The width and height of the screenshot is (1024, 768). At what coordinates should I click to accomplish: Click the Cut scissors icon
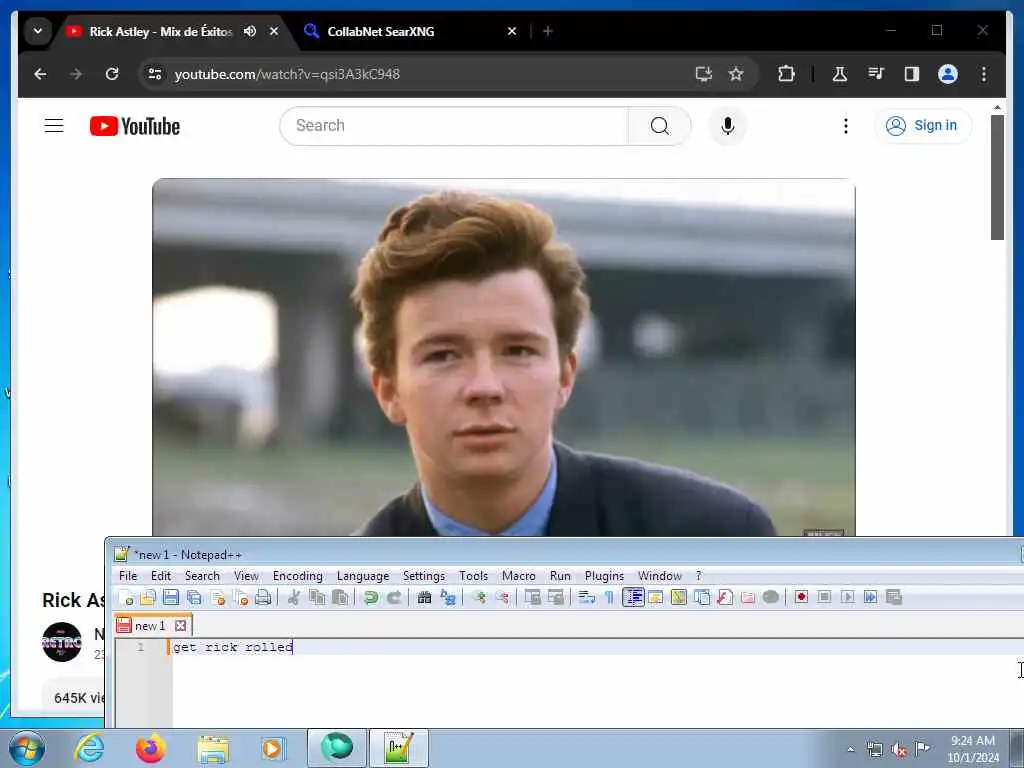point(294,598)
